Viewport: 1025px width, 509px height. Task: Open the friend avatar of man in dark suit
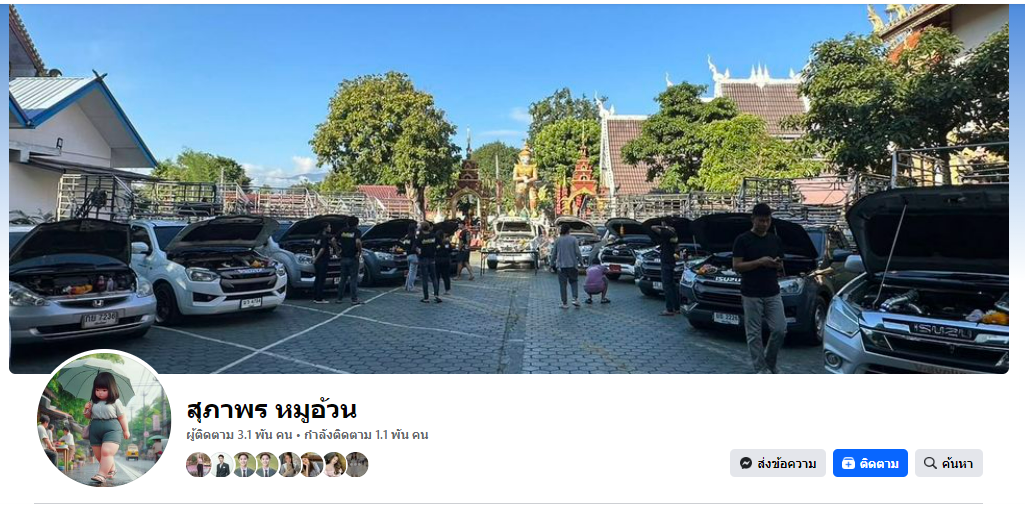click(x=221, y=465)
